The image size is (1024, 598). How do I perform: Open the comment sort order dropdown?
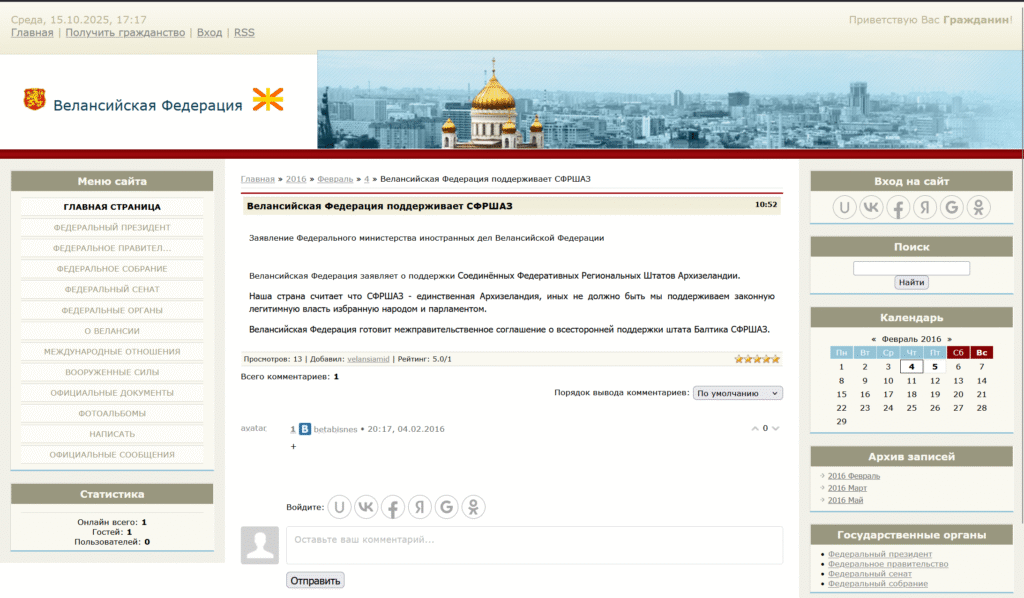[738, 393]
